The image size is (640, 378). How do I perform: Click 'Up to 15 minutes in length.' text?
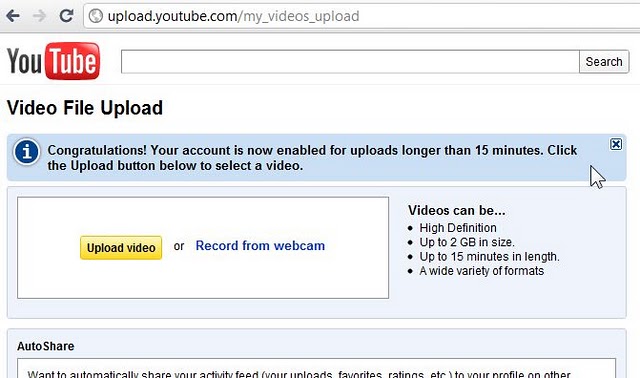(489, 256)
